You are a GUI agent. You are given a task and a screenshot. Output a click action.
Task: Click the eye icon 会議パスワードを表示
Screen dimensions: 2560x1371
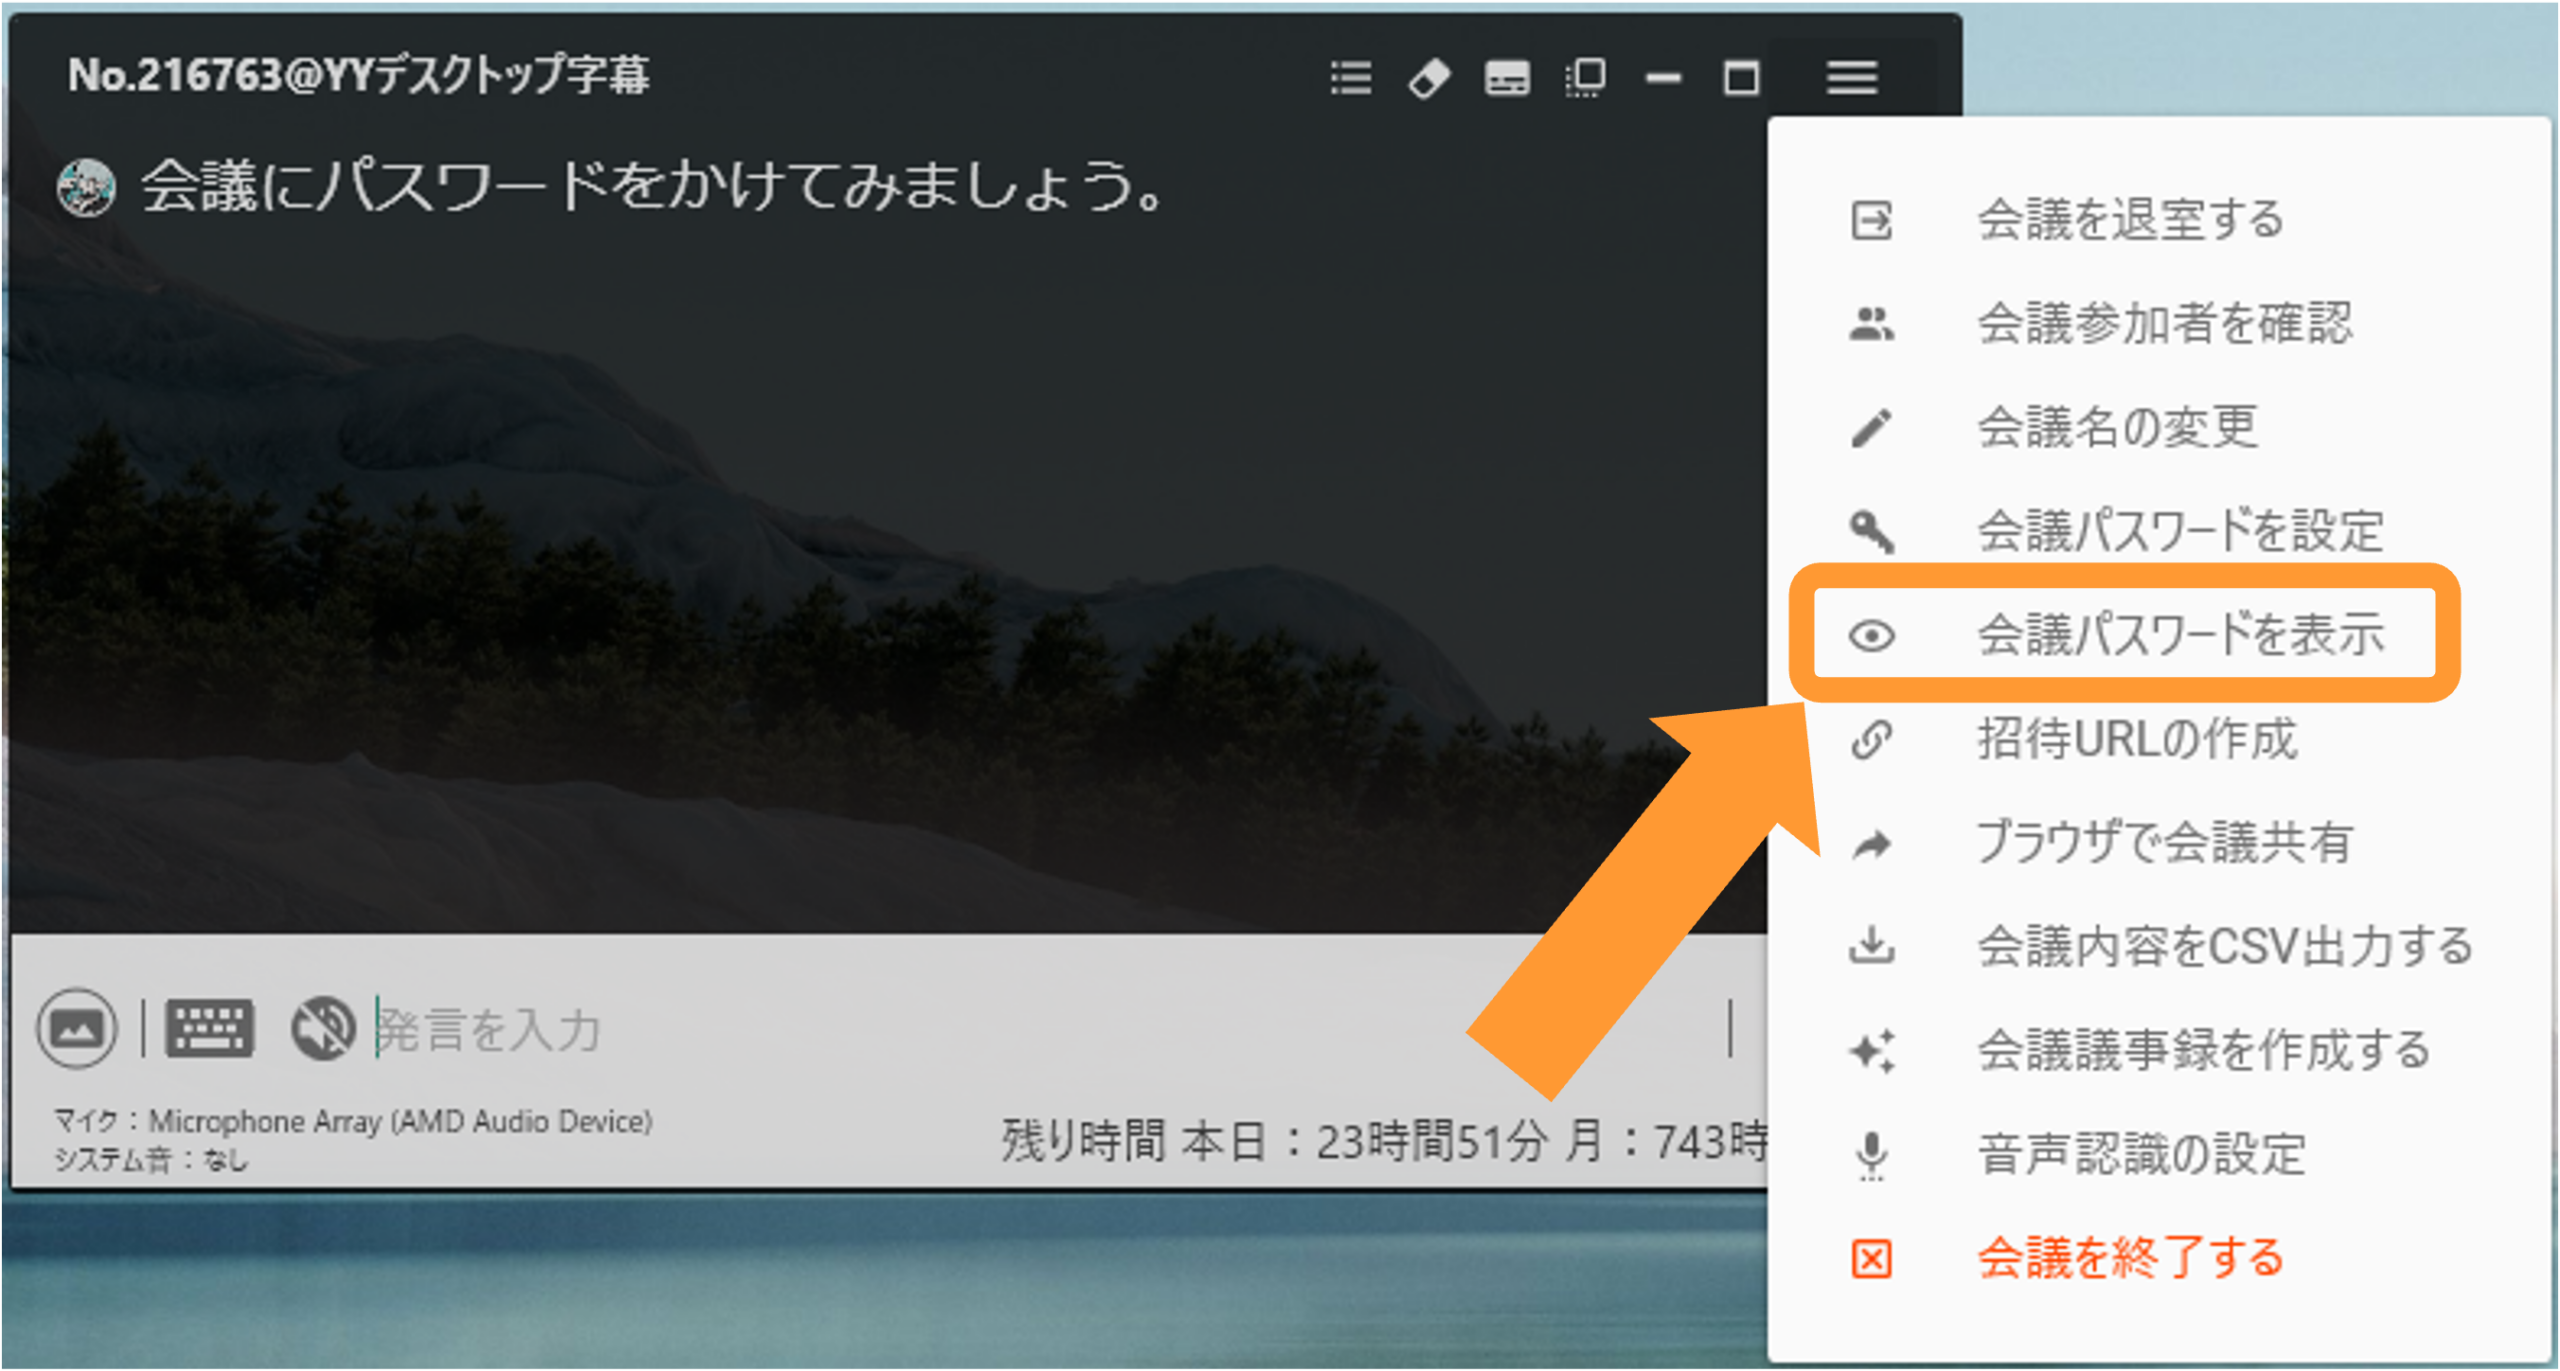[1871, 635]
